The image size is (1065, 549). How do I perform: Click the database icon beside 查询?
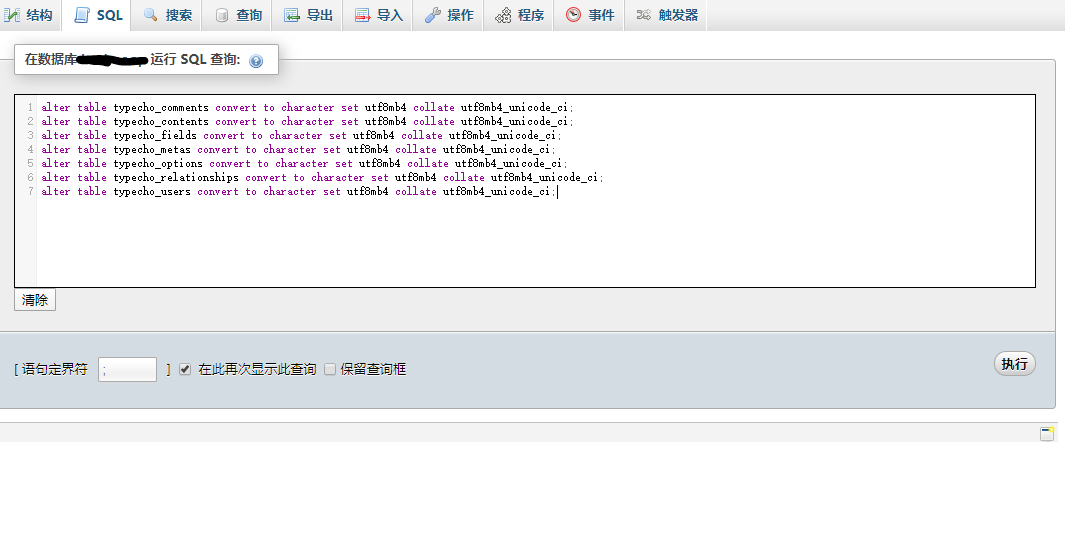pyautogui.click(x=221, y=15)
